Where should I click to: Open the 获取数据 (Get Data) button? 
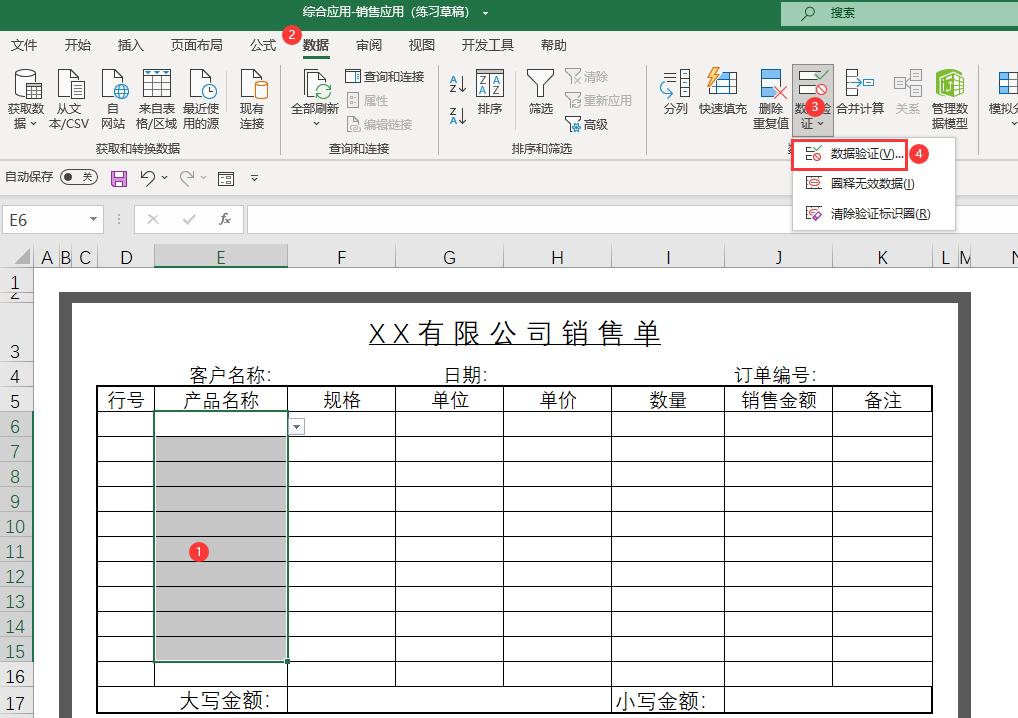pos(26,99)
